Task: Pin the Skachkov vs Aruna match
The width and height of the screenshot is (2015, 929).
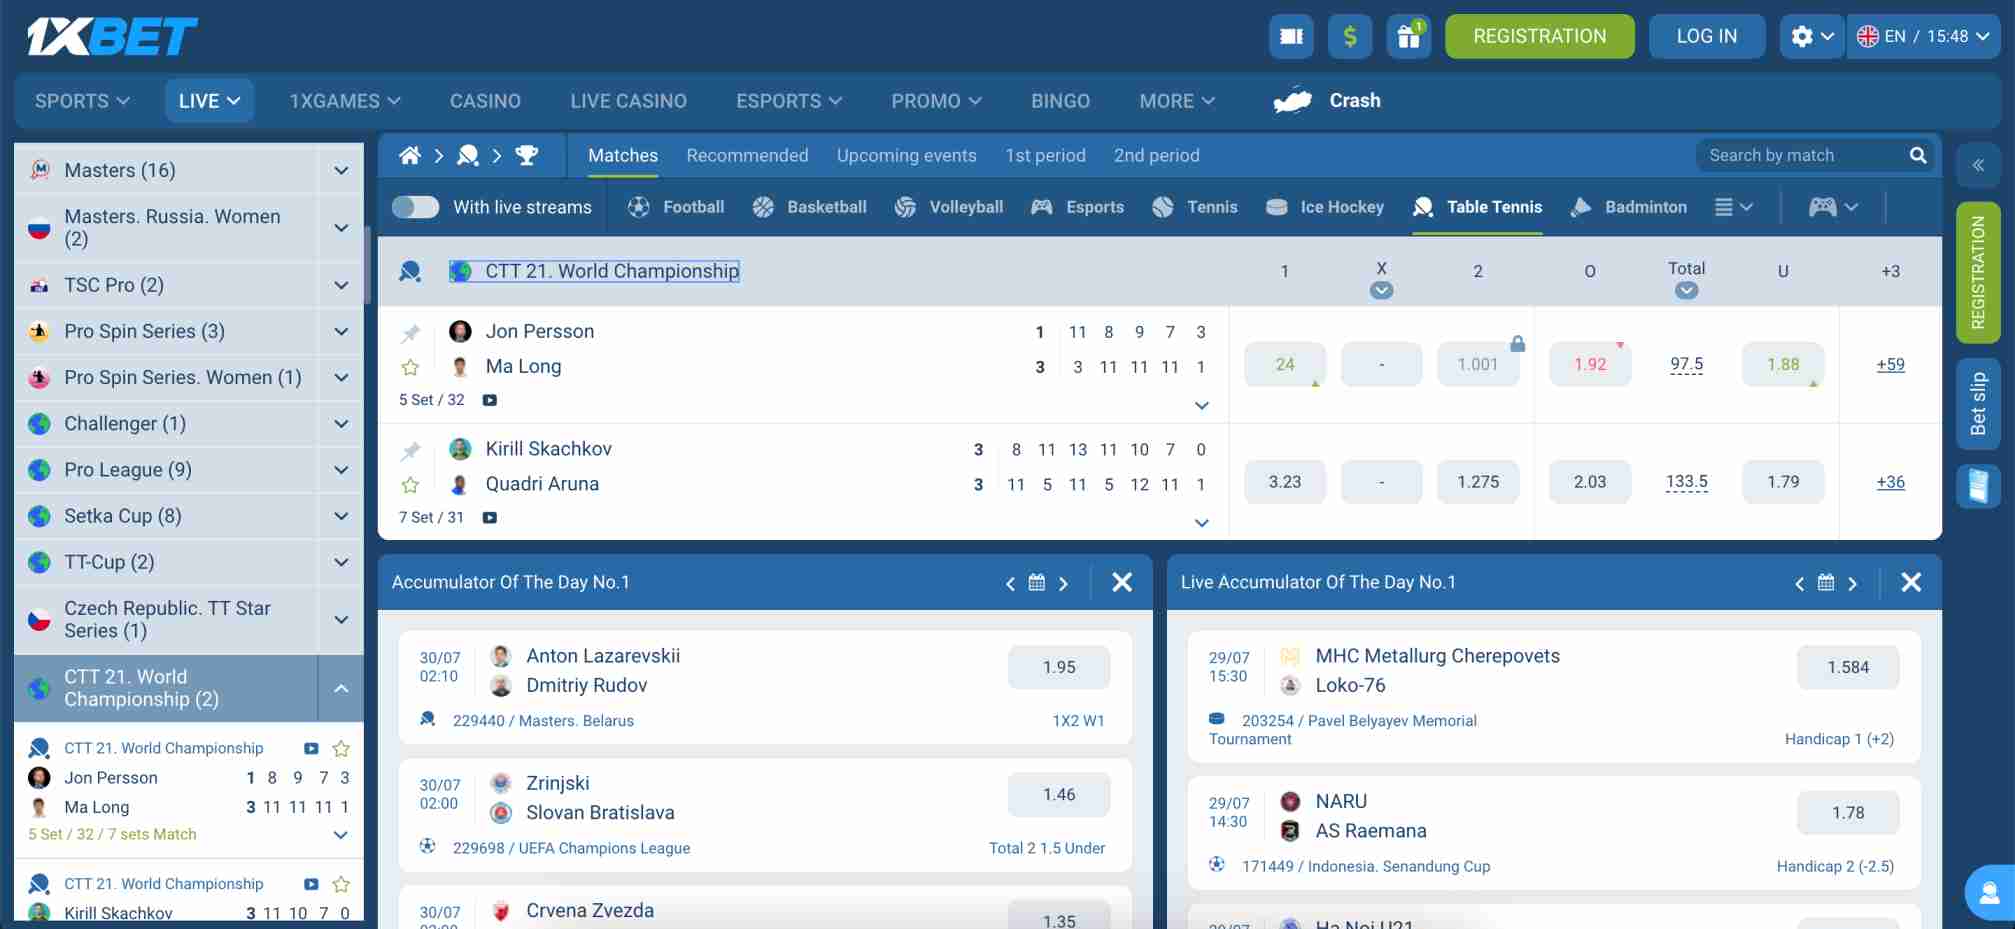Action: click(x=410, y=451)
